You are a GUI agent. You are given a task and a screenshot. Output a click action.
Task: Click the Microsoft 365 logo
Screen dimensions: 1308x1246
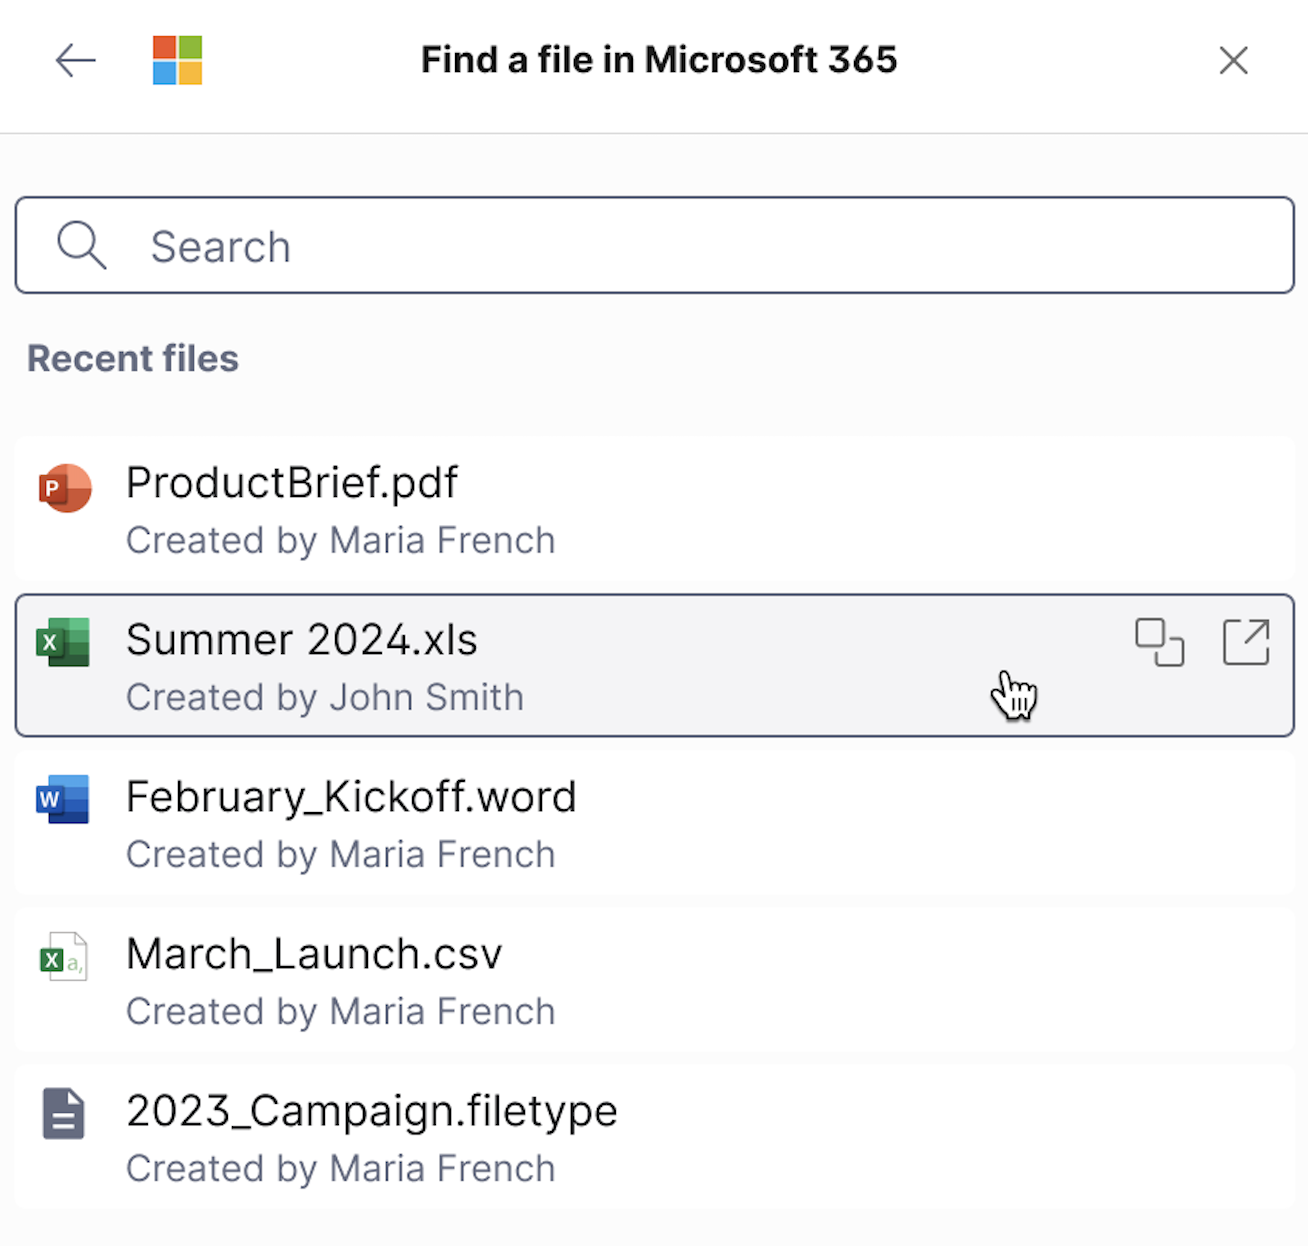[177, 60]
